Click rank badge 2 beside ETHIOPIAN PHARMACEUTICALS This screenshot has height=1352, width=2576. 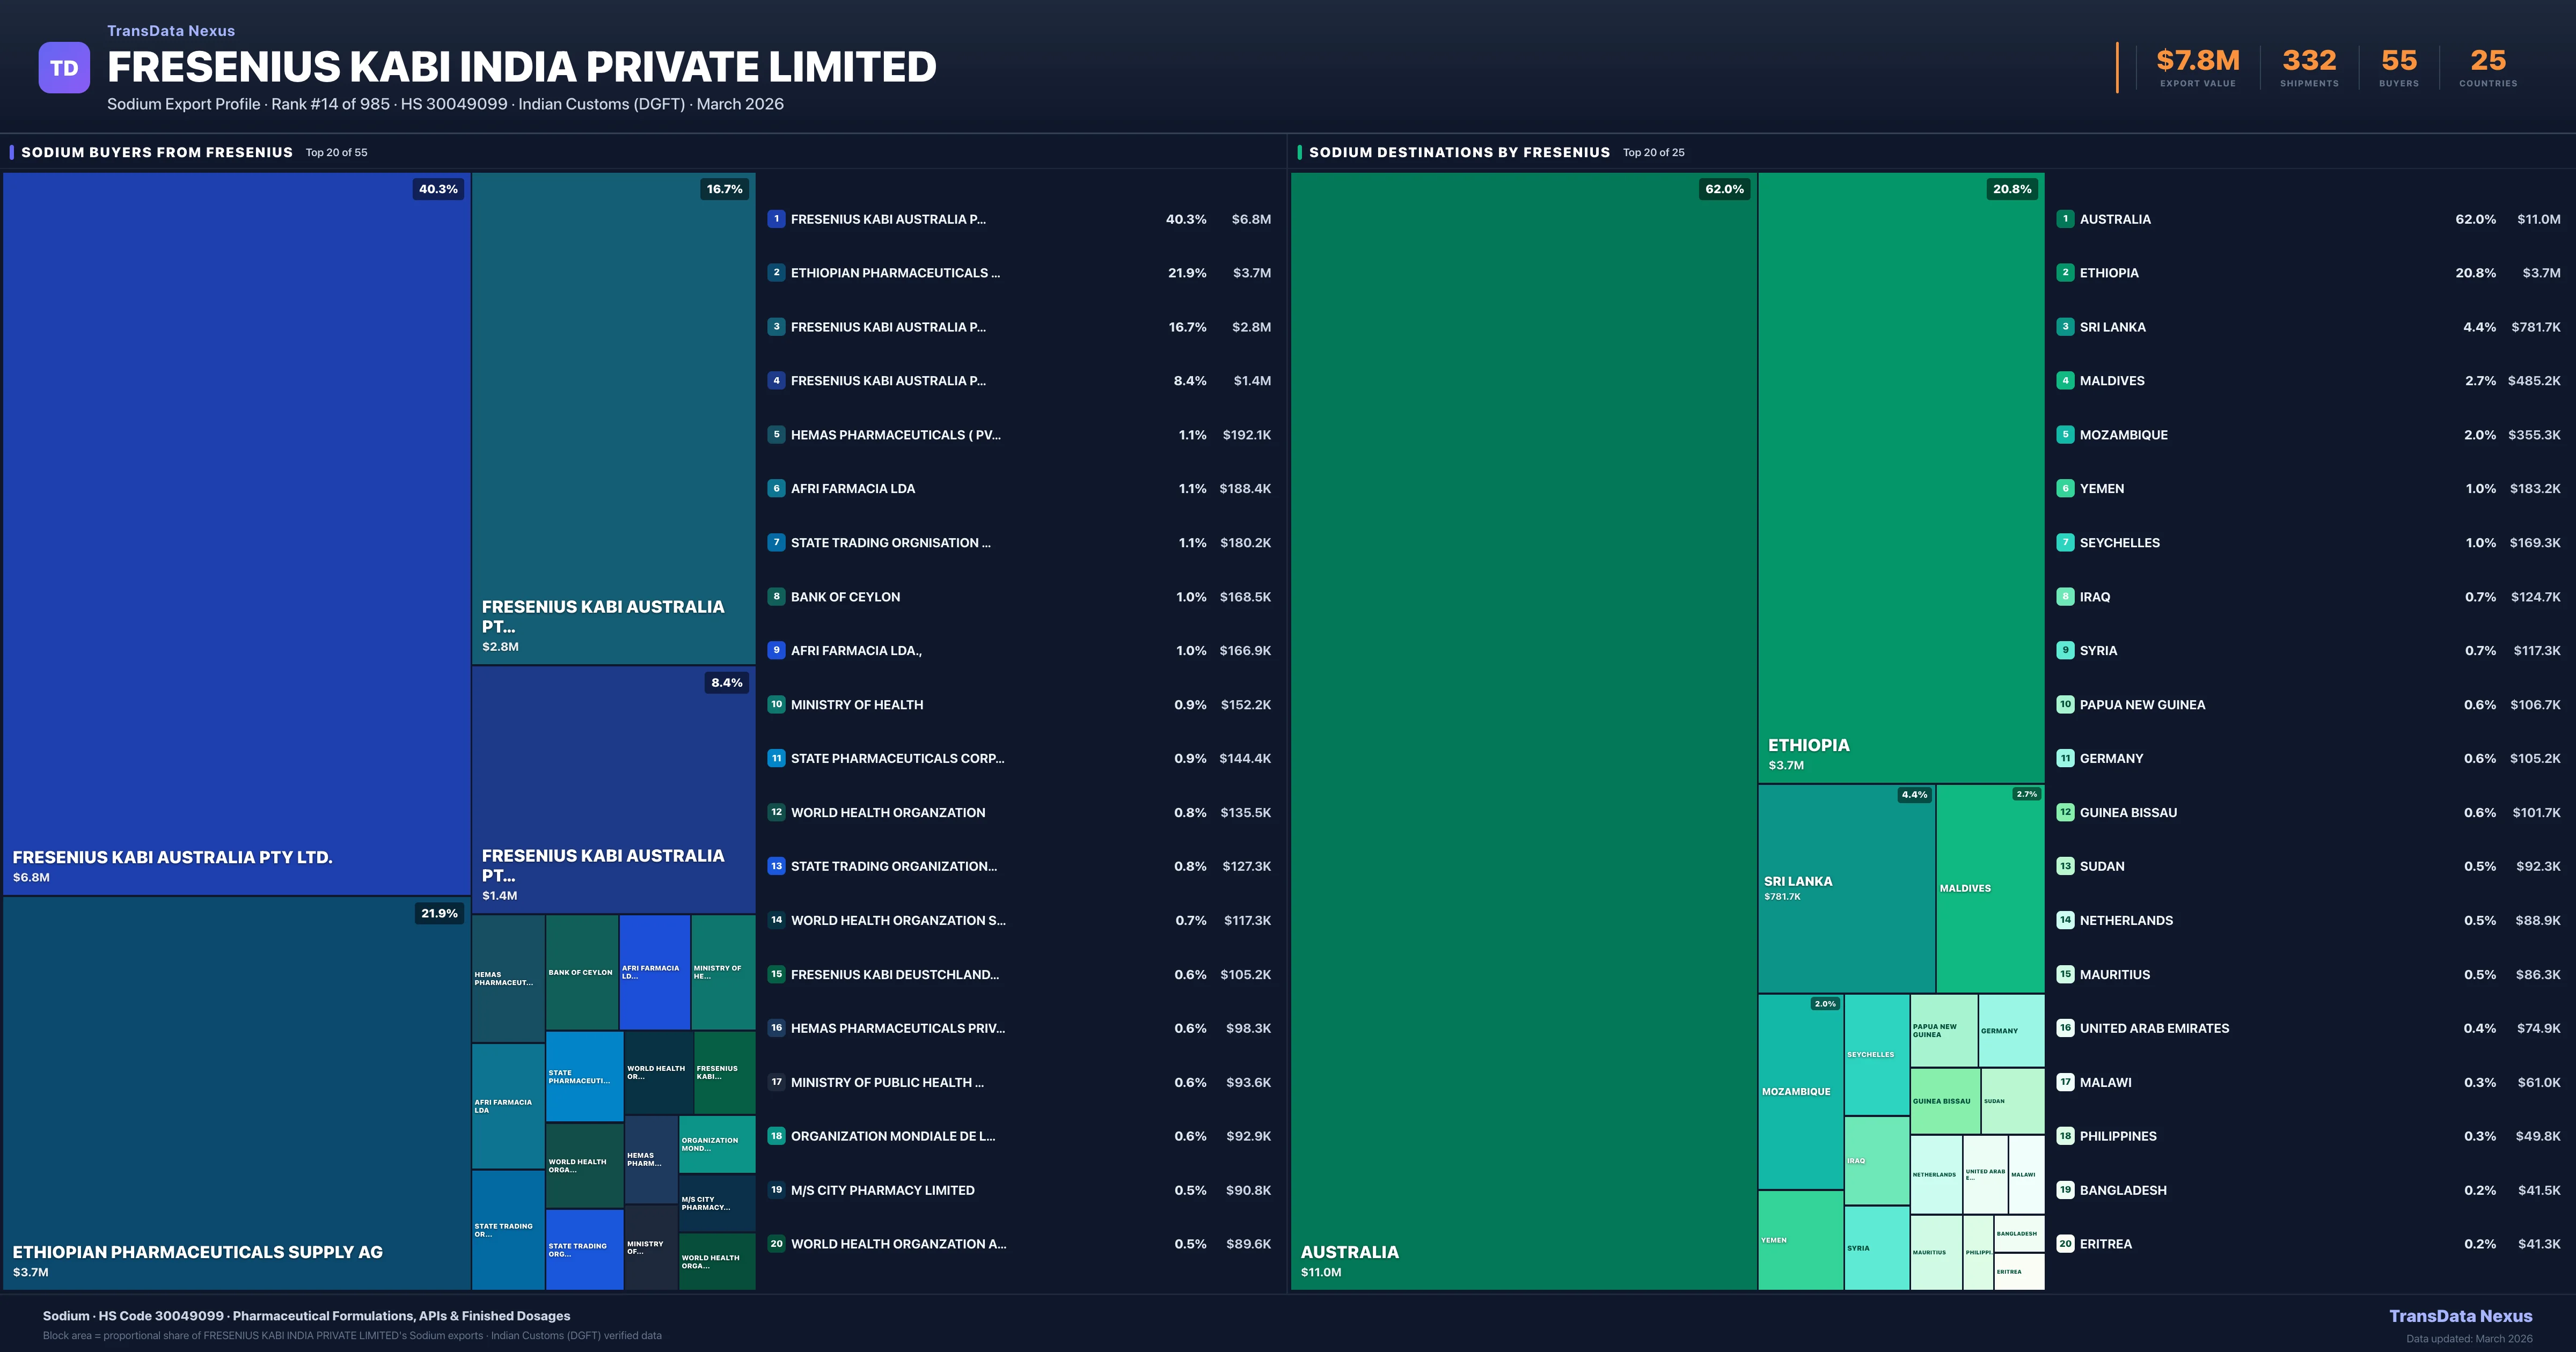pos(776,272)
